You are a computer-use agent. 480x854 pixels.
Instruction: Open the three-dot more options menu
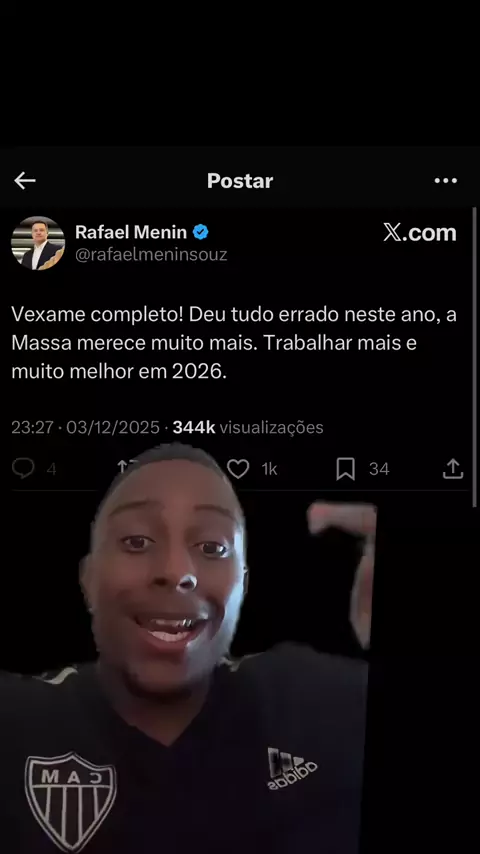pyautogui.click(x=446, y=181)
